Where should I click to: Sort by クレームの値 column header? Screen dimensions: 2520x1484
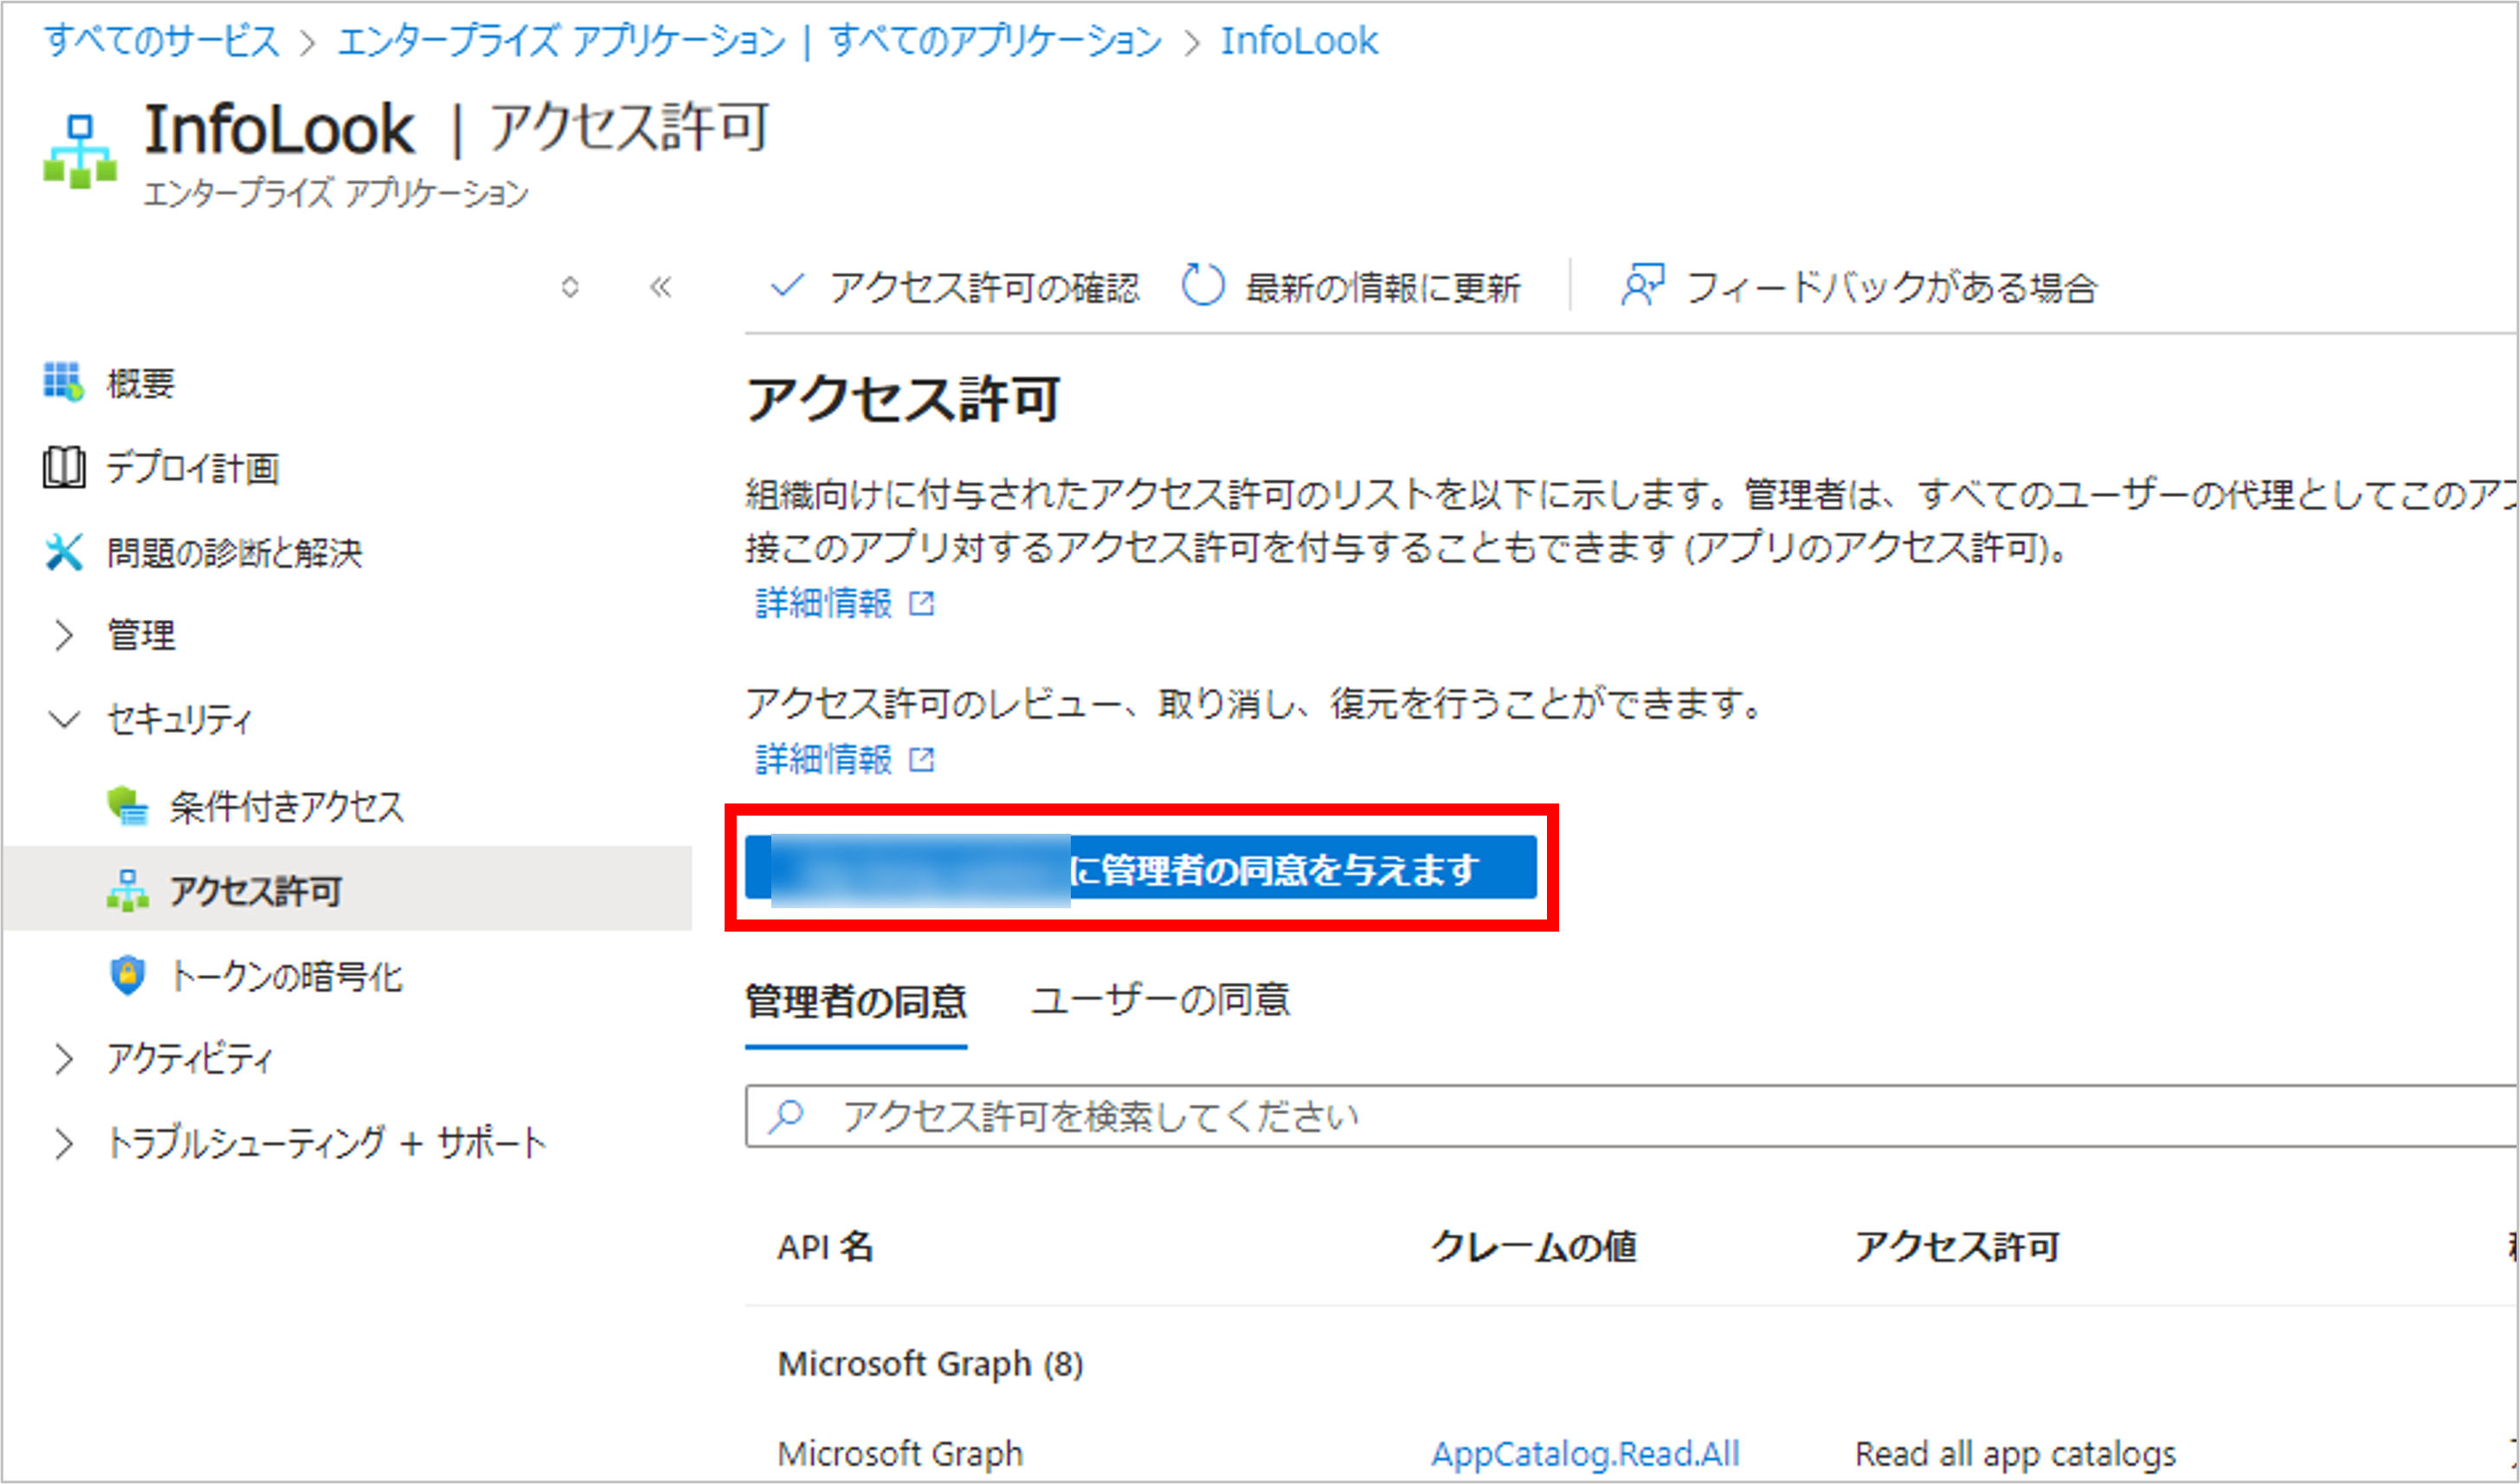1533,1247
